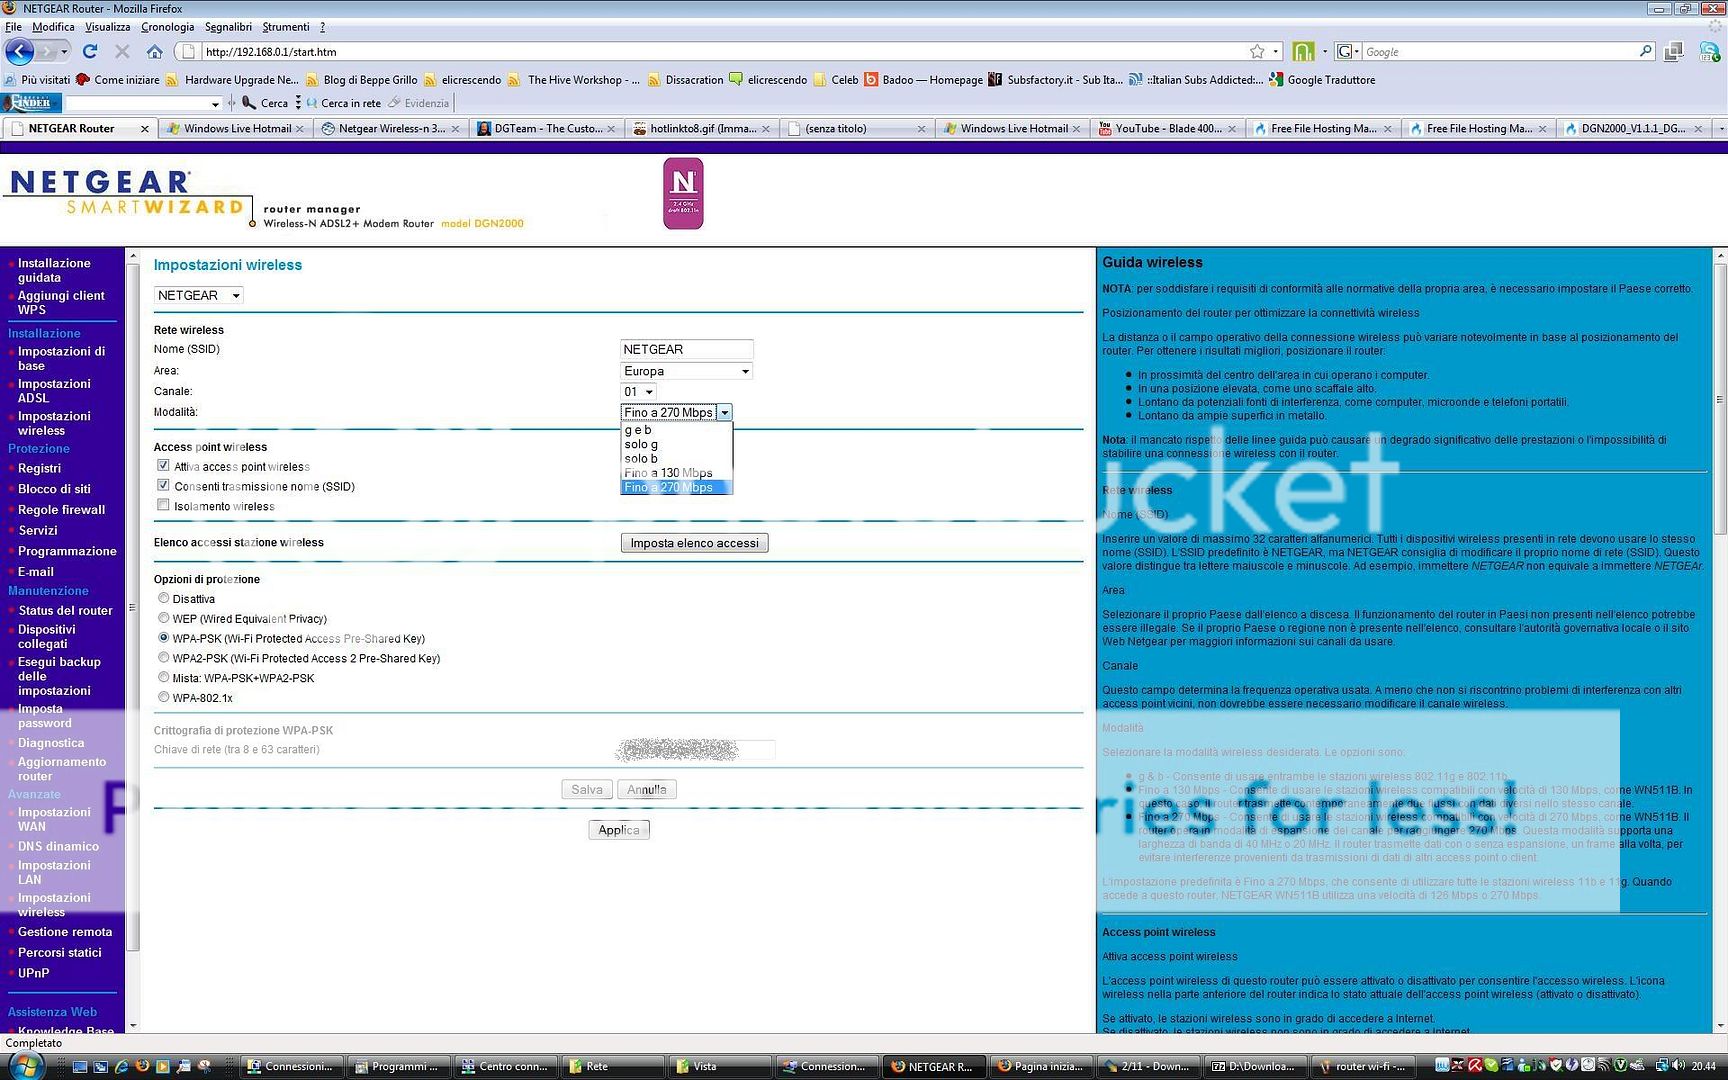Choose 'Fino a 130 Mbps' in the list
This screenshot has height=1080, width=1728.
pos(668,473)
